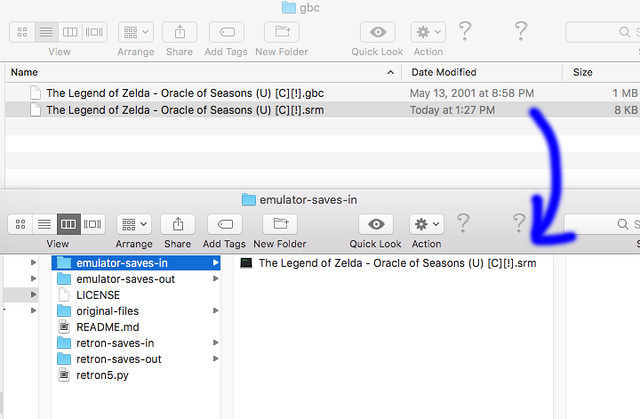Image resolution: width=640 pixels, height=419 pixels.
Task: Select LICENSE file
Action: pyautogui.click(x=136, y=295)
